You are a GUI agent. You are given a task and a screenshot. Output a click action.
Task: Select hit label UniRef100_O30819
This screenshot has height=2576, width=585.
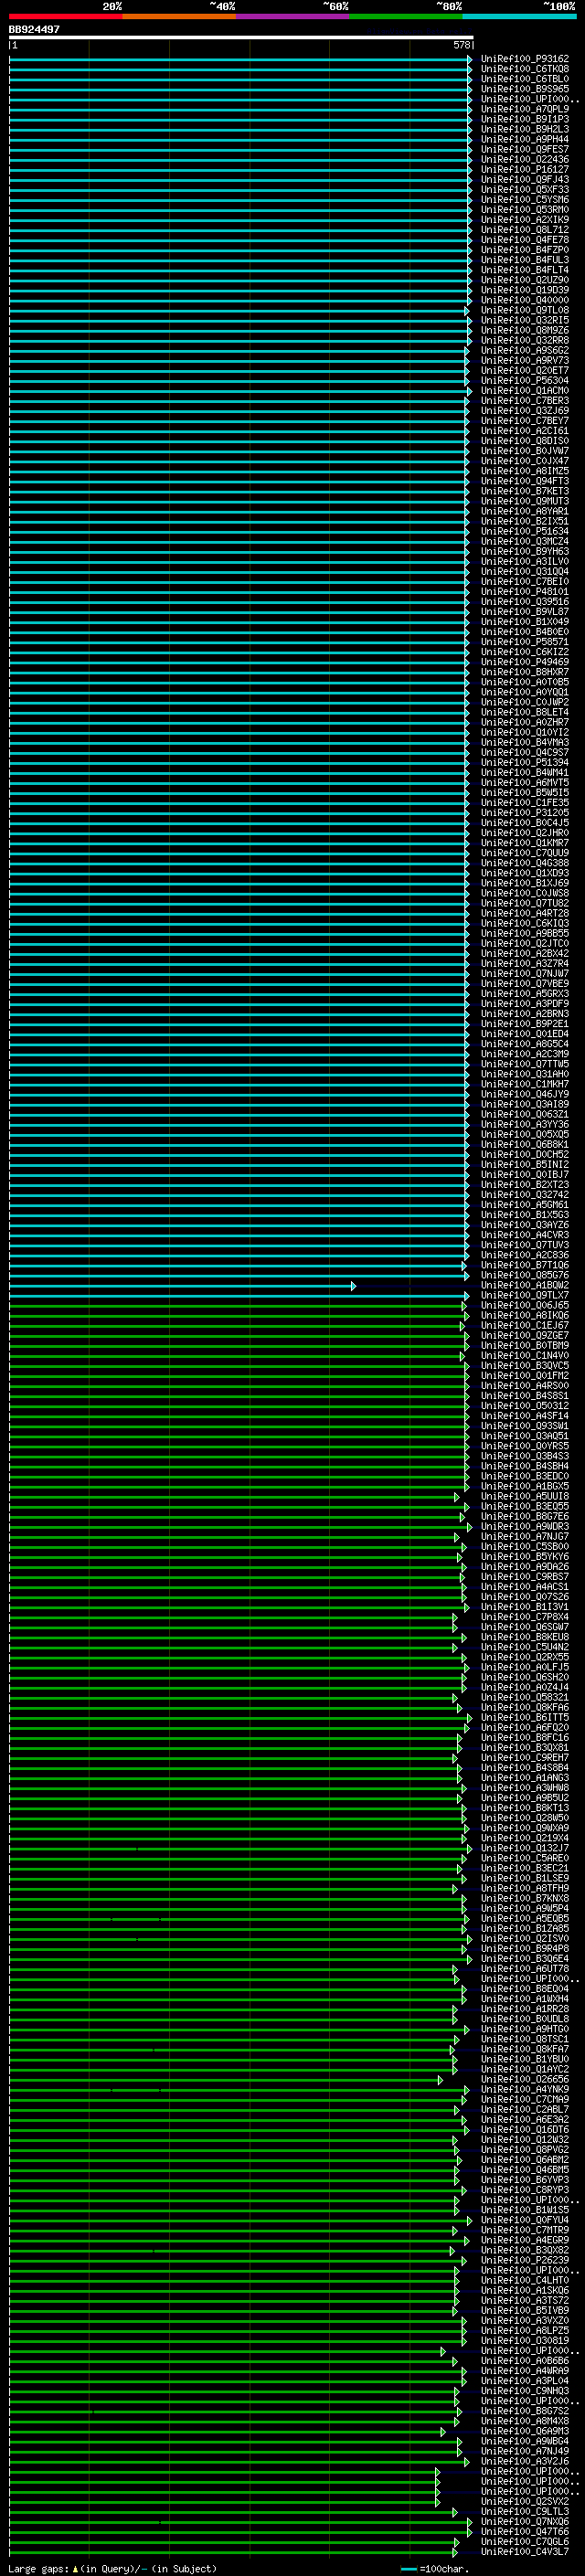[525, 2341]
